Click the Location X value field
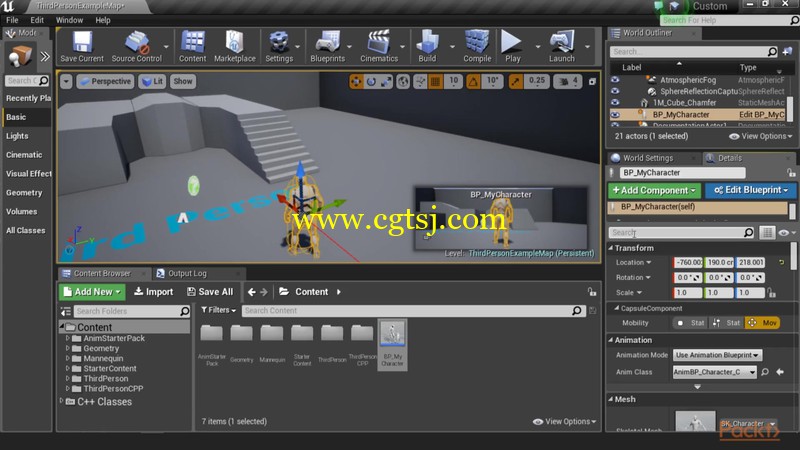This screenshot has width=800, height=450. pos(688,262)
